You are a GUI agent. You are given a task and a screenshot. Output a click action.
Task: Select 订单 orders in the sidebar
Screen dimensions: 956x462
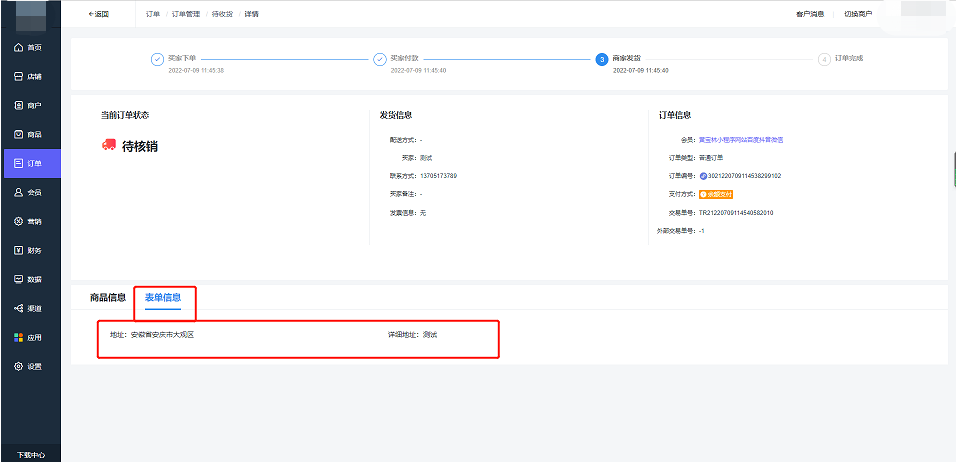(x=29, y=163)
